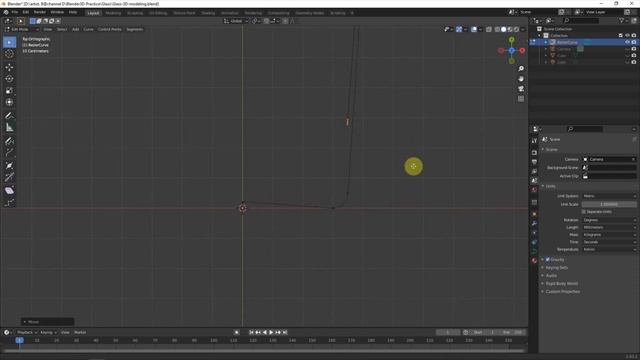
Task: Click the green Y axis gizmo
Action: pyautogui.click(x=511, y=40)
